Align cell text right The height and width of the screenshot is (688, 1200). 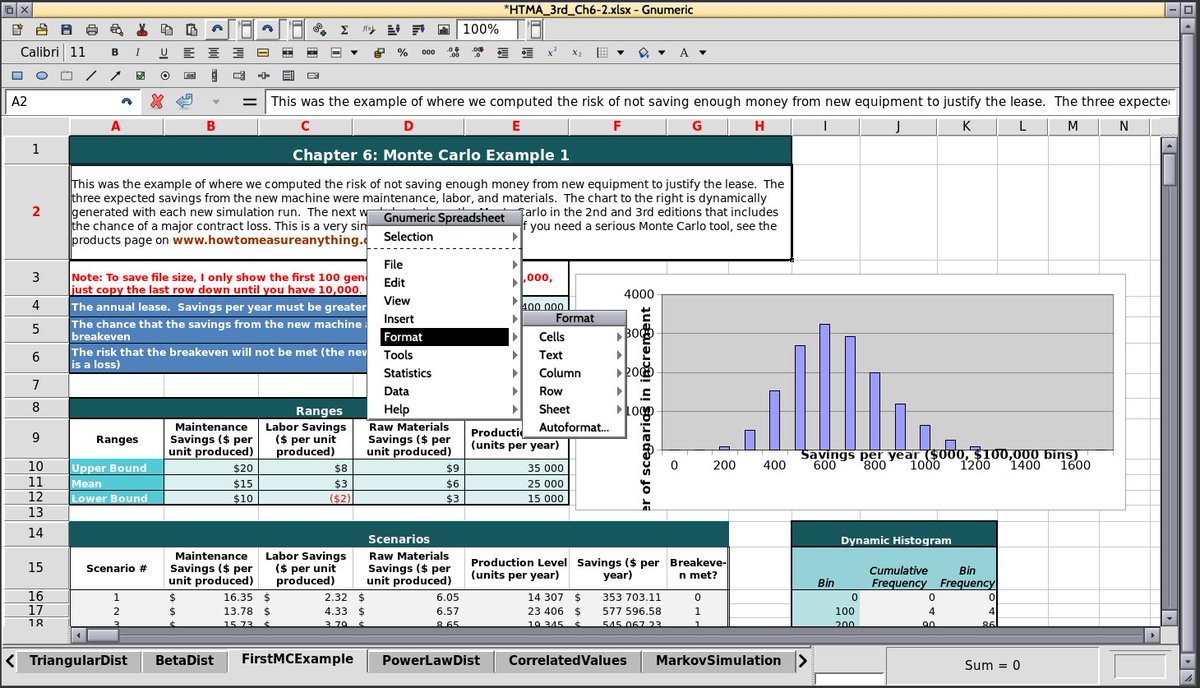[x=238, y=53]
